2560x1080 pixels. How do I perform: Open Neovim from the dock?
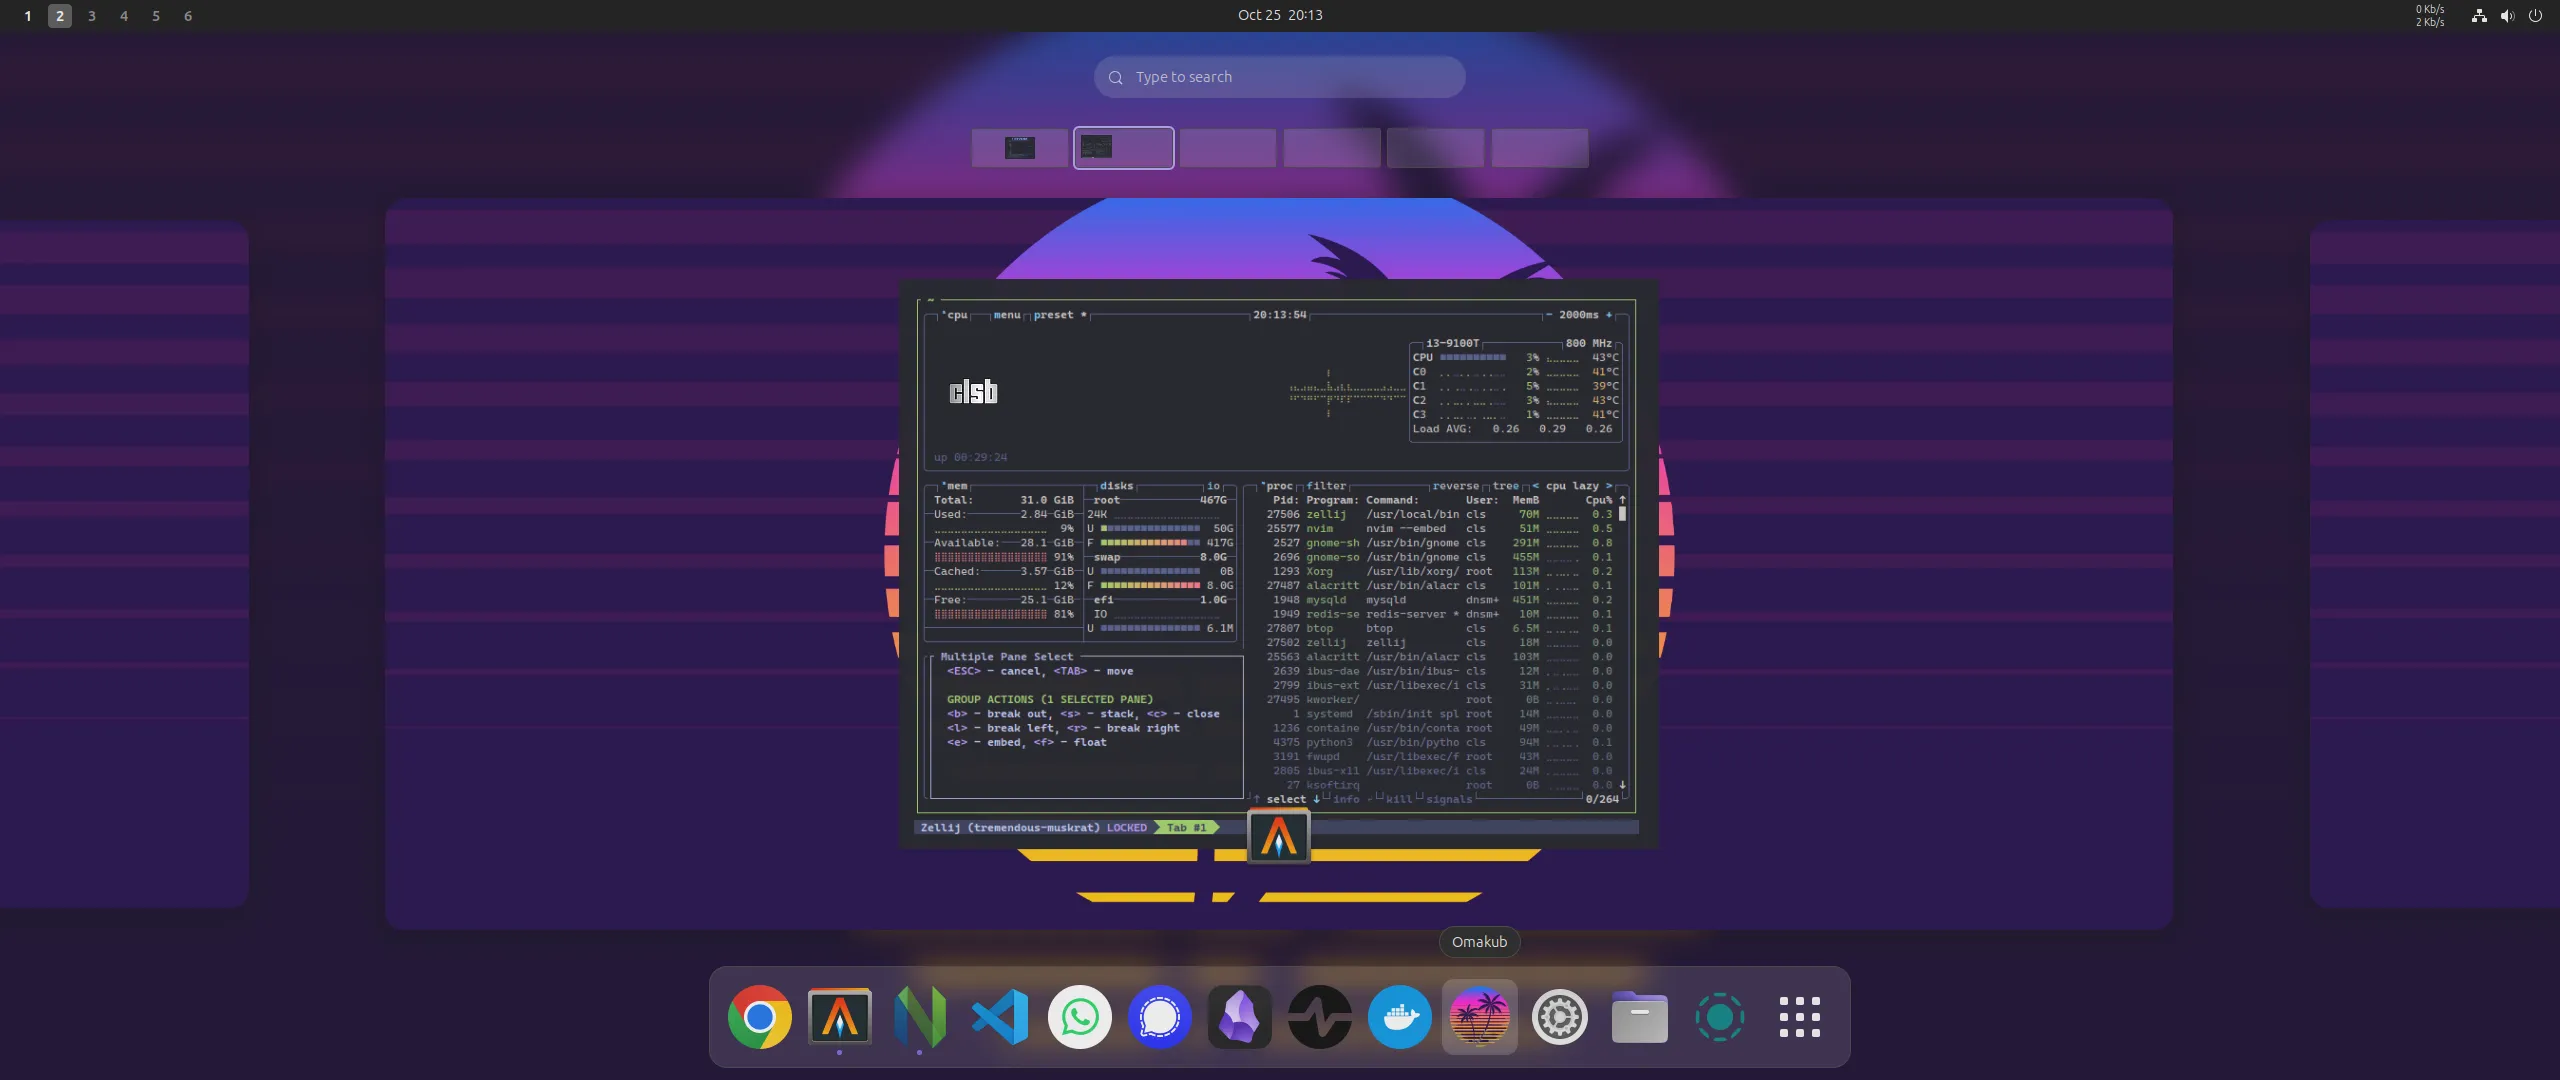pos(919,1017)
